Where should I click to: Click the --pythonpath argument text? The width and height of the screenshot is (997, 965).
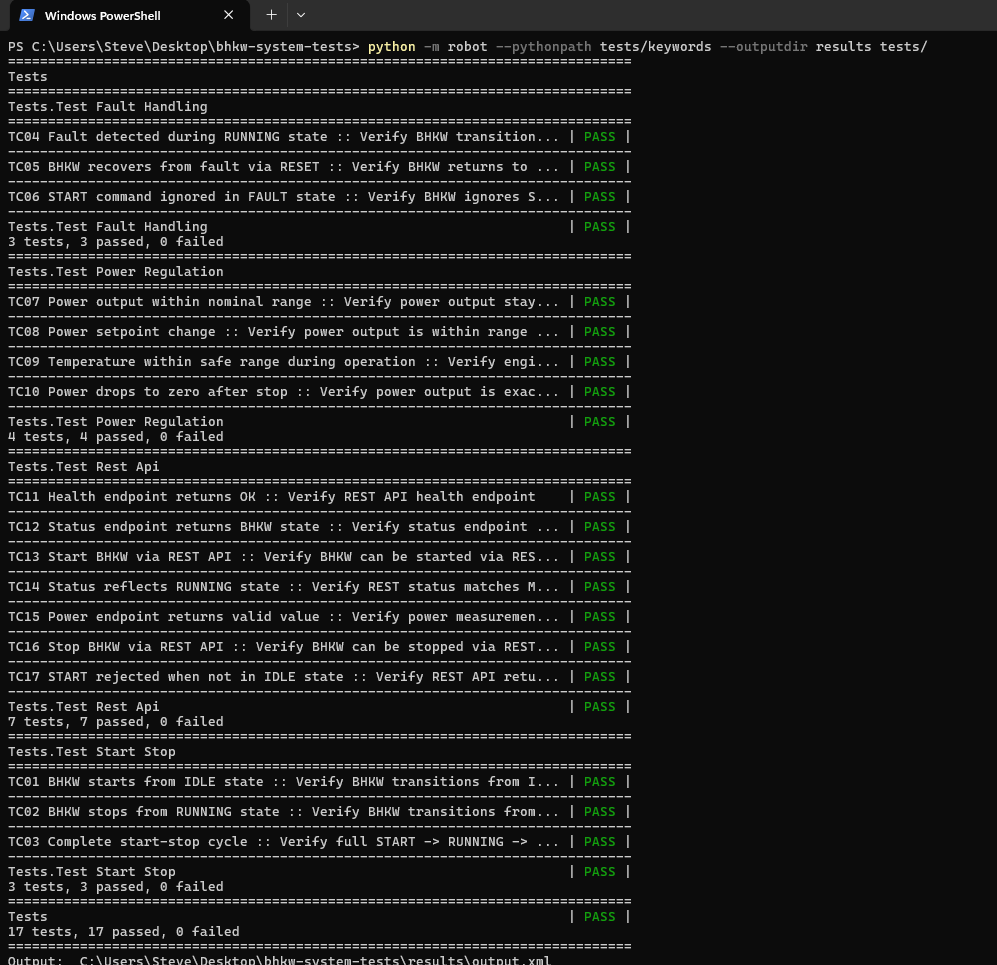pos(543,47)
